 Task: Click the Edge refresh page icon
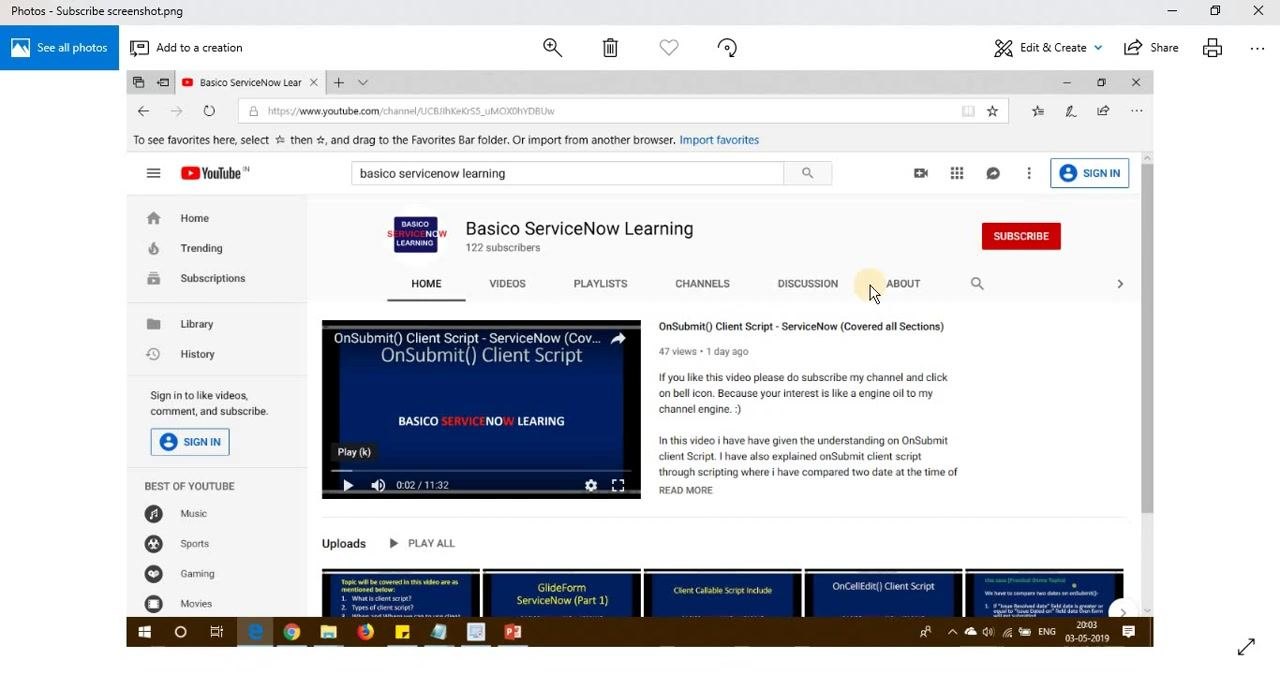coord(209,111)
